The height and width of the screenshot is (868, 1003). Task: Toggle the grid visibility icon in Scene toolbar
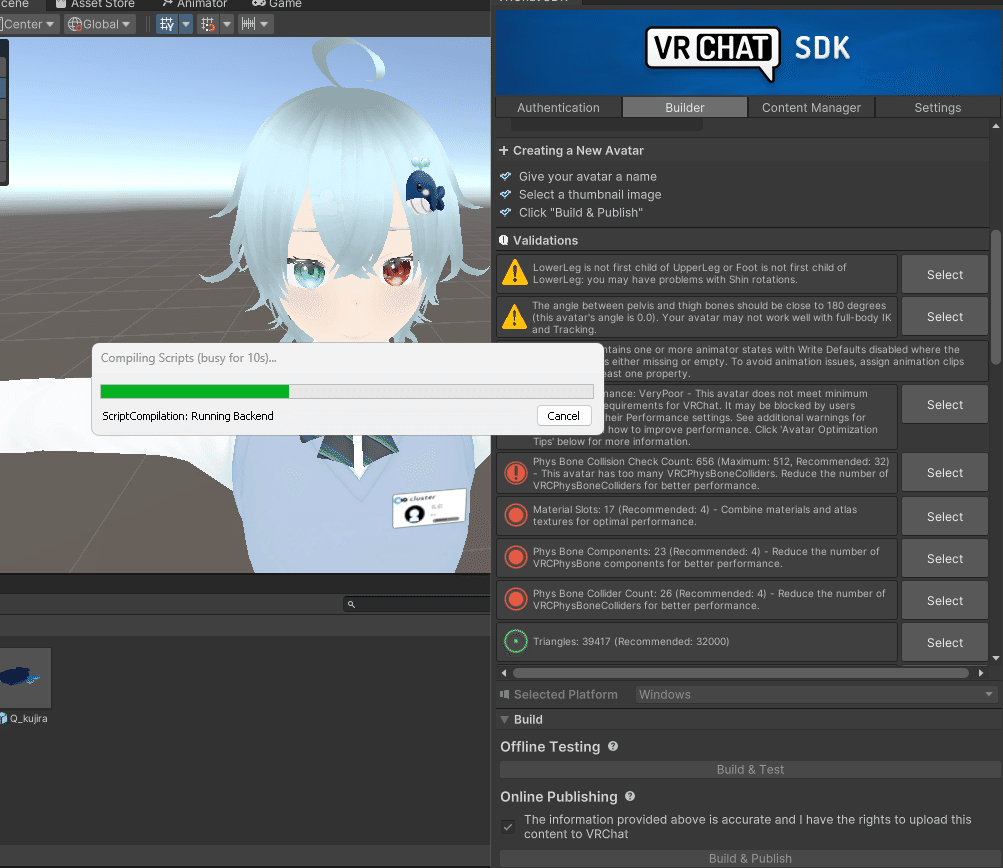[166, 24]
